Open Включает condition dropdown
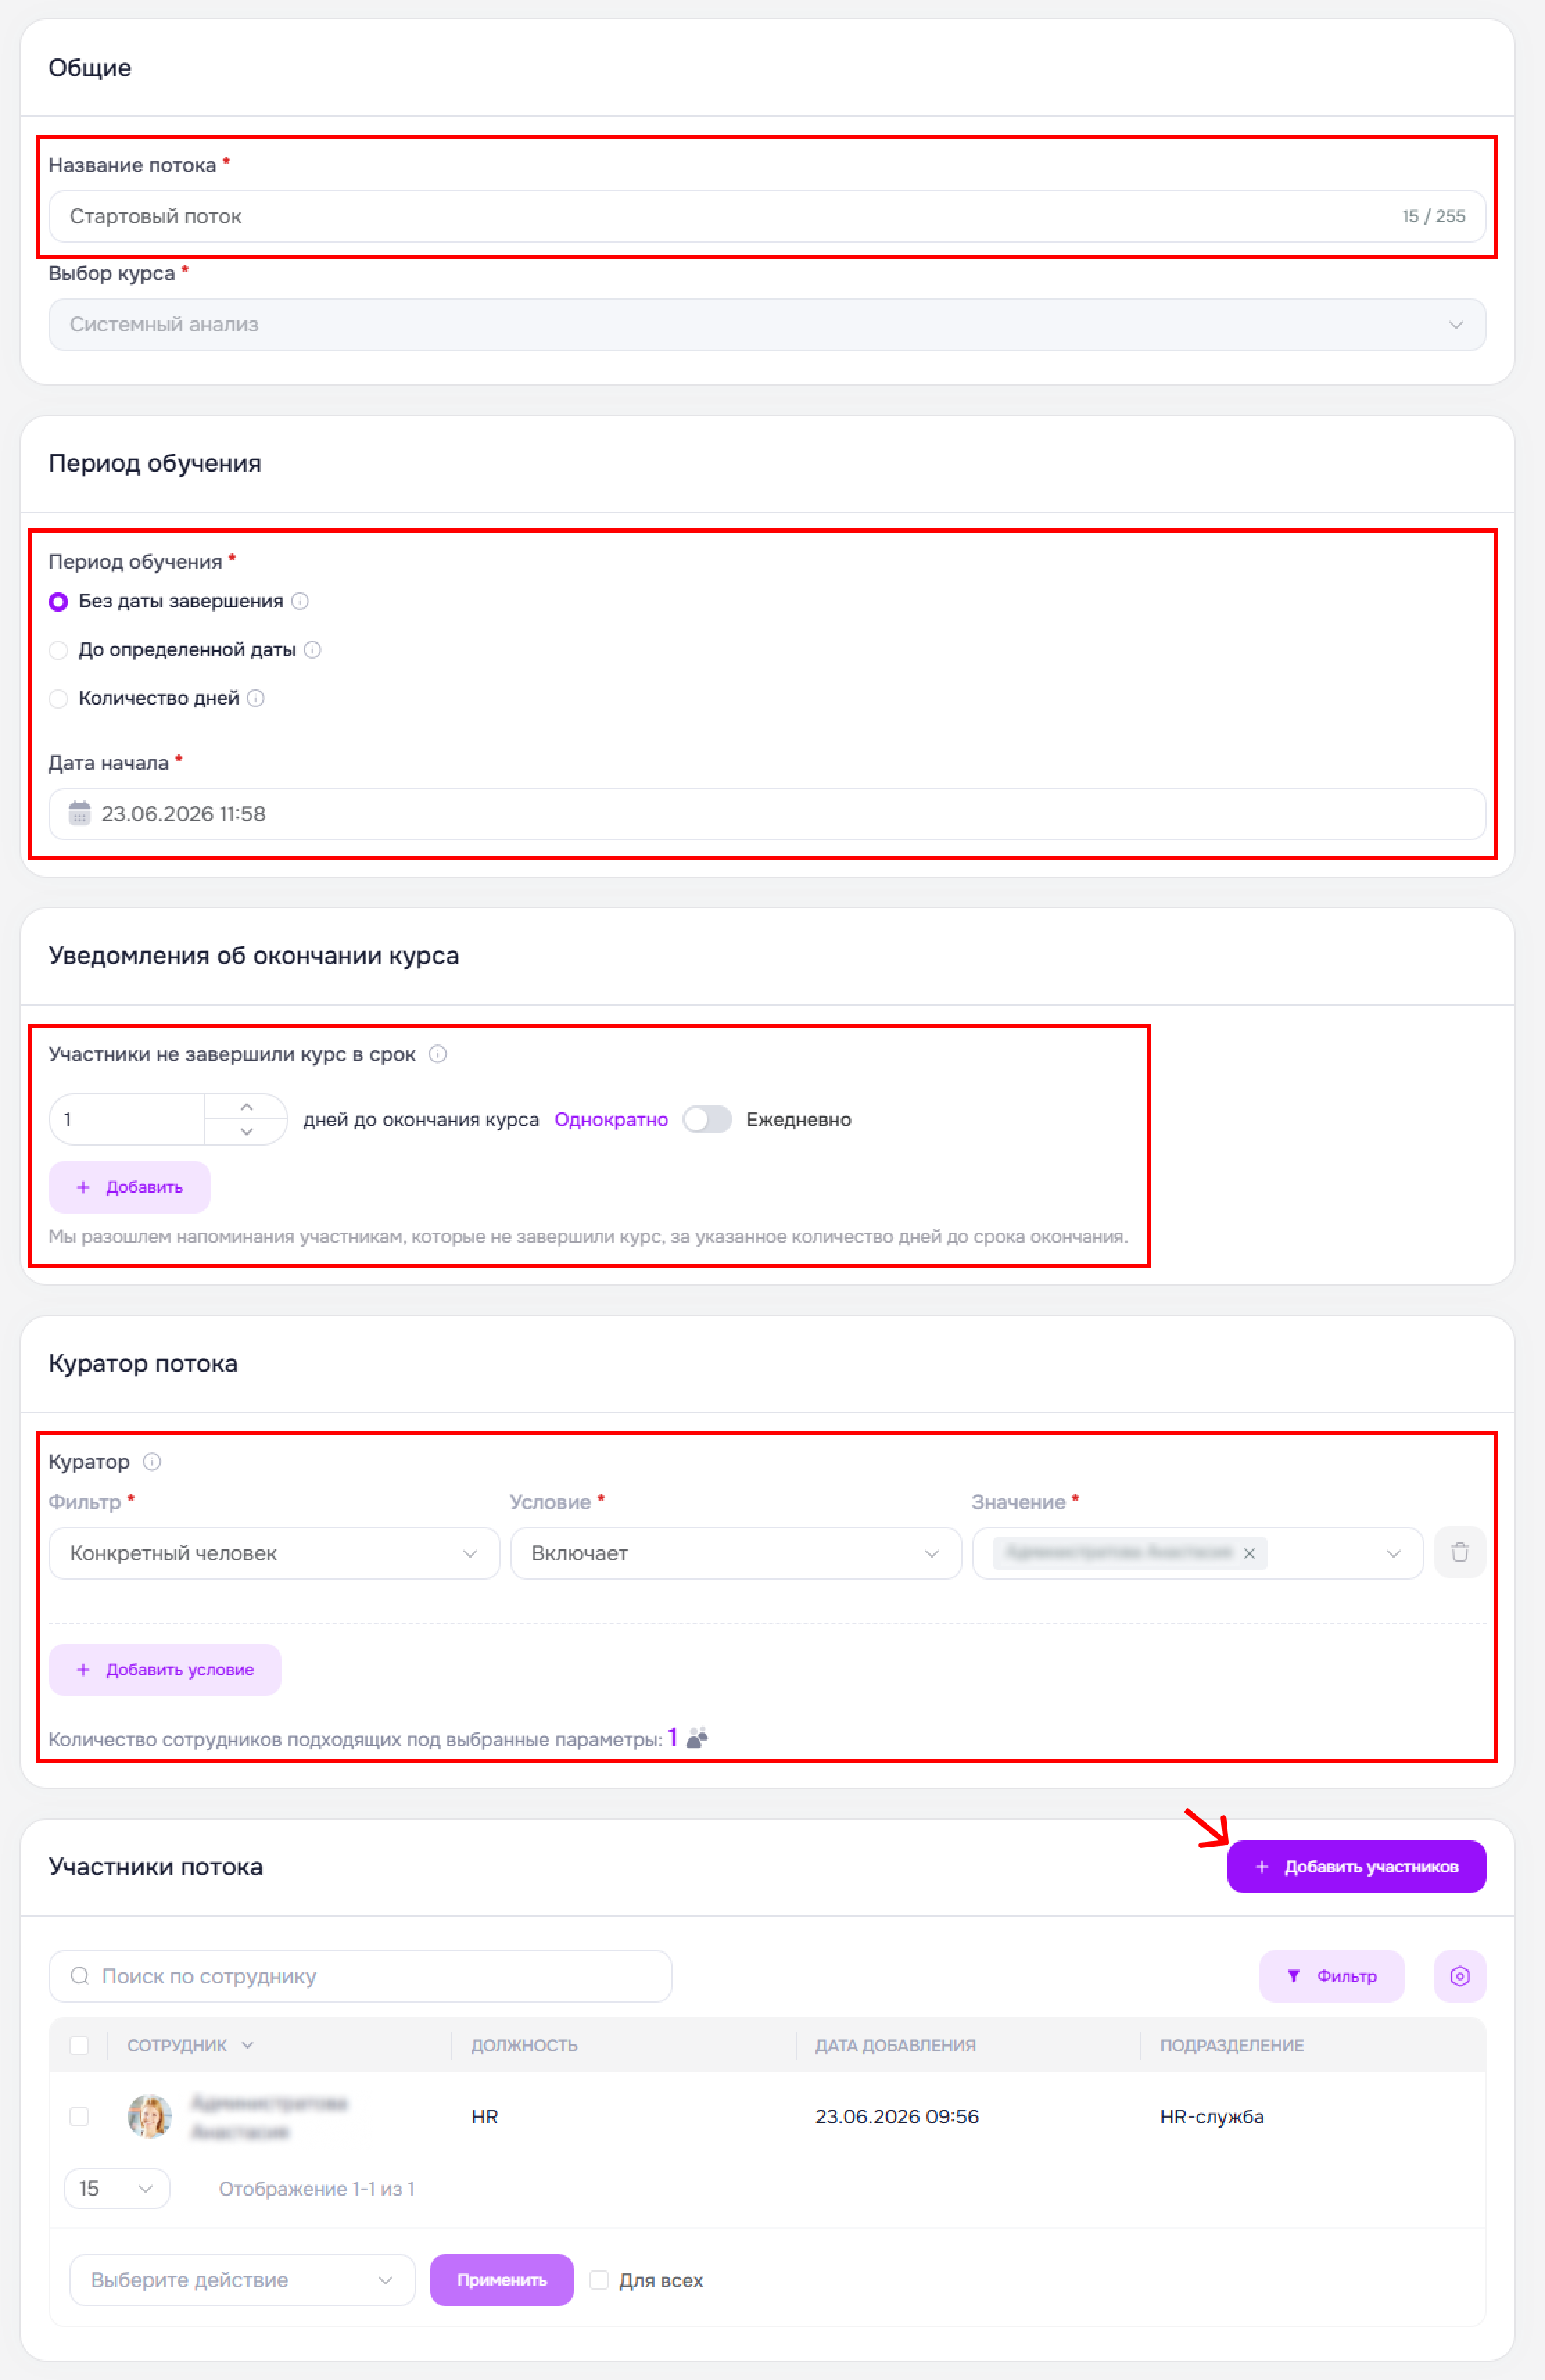This screenshot has height=2380, width=1545. 735,1553
